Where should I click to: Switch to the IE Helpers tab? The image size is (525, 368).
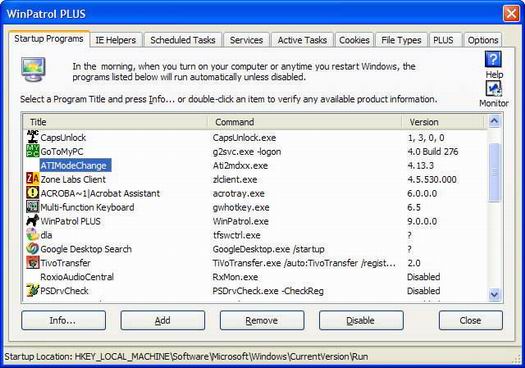[x=116, y=40]
